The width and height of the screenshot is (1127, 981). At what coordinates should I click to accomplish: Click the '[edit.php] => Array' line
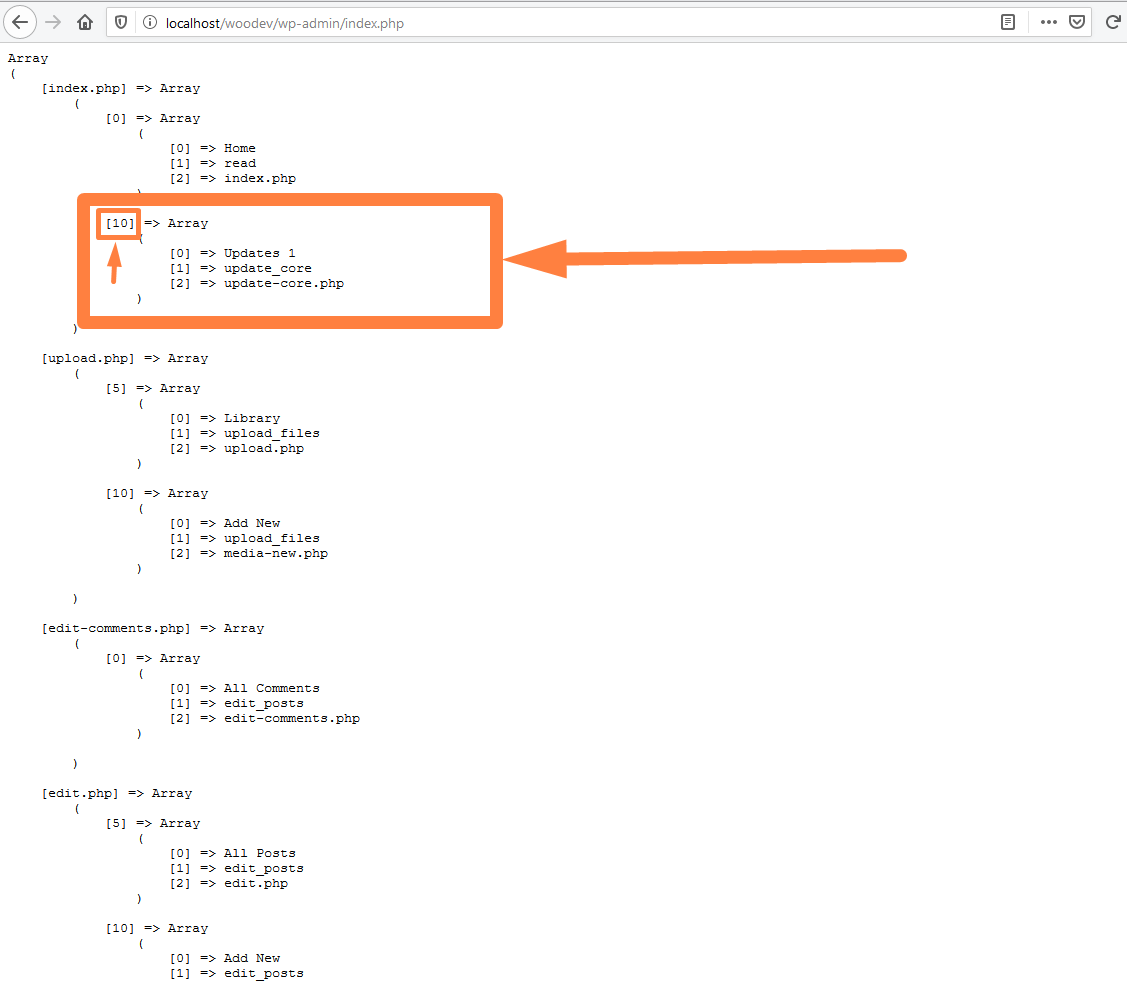(x=117, y=793)
